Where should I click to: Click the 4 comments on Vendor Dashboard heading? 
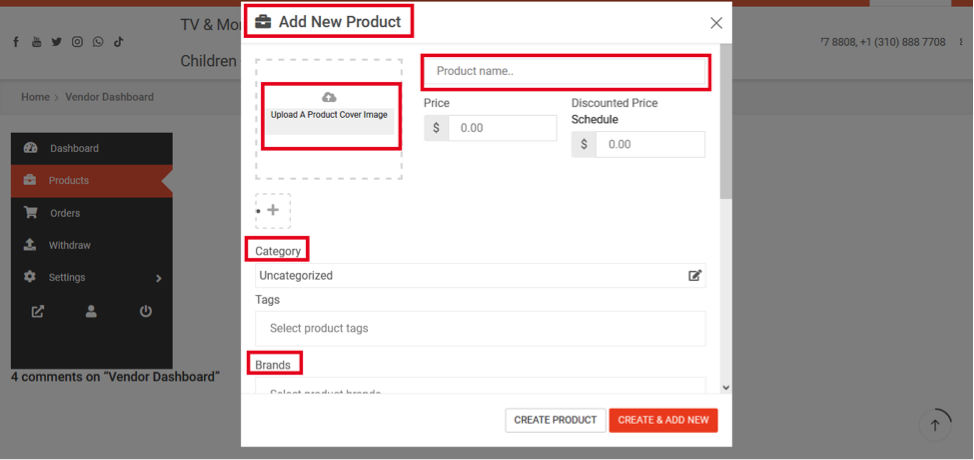pyautogui.click(x=116, y=377)
